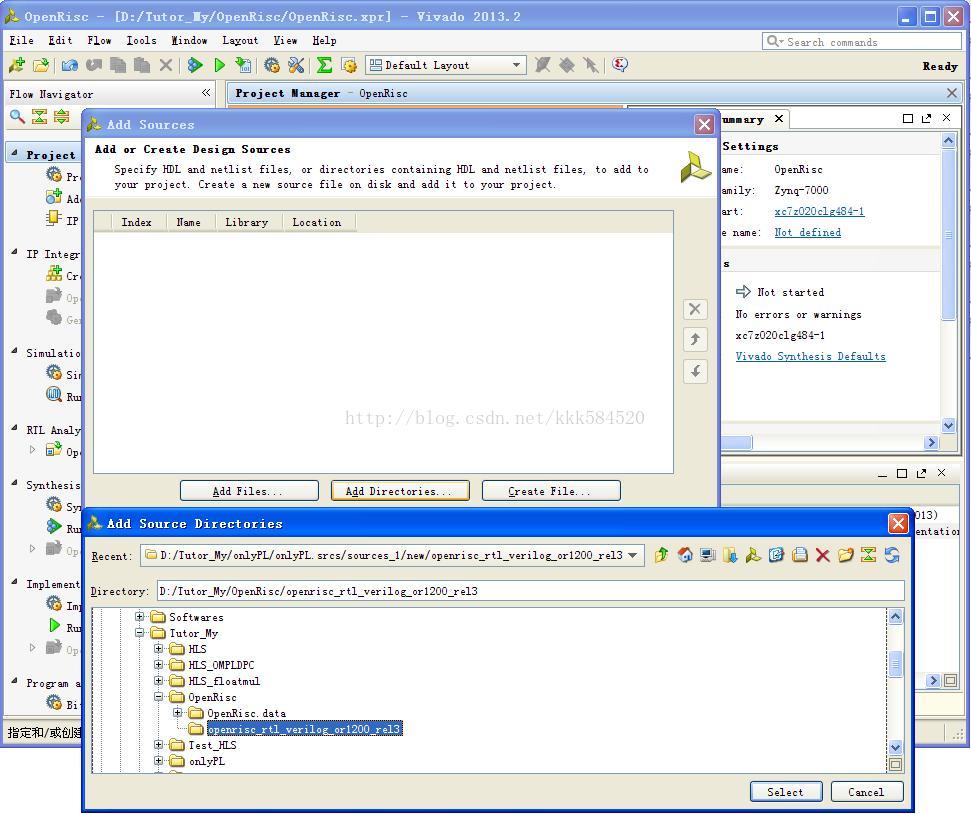Expand the HLS_OMPLDPC folder

tap(159, 665)
